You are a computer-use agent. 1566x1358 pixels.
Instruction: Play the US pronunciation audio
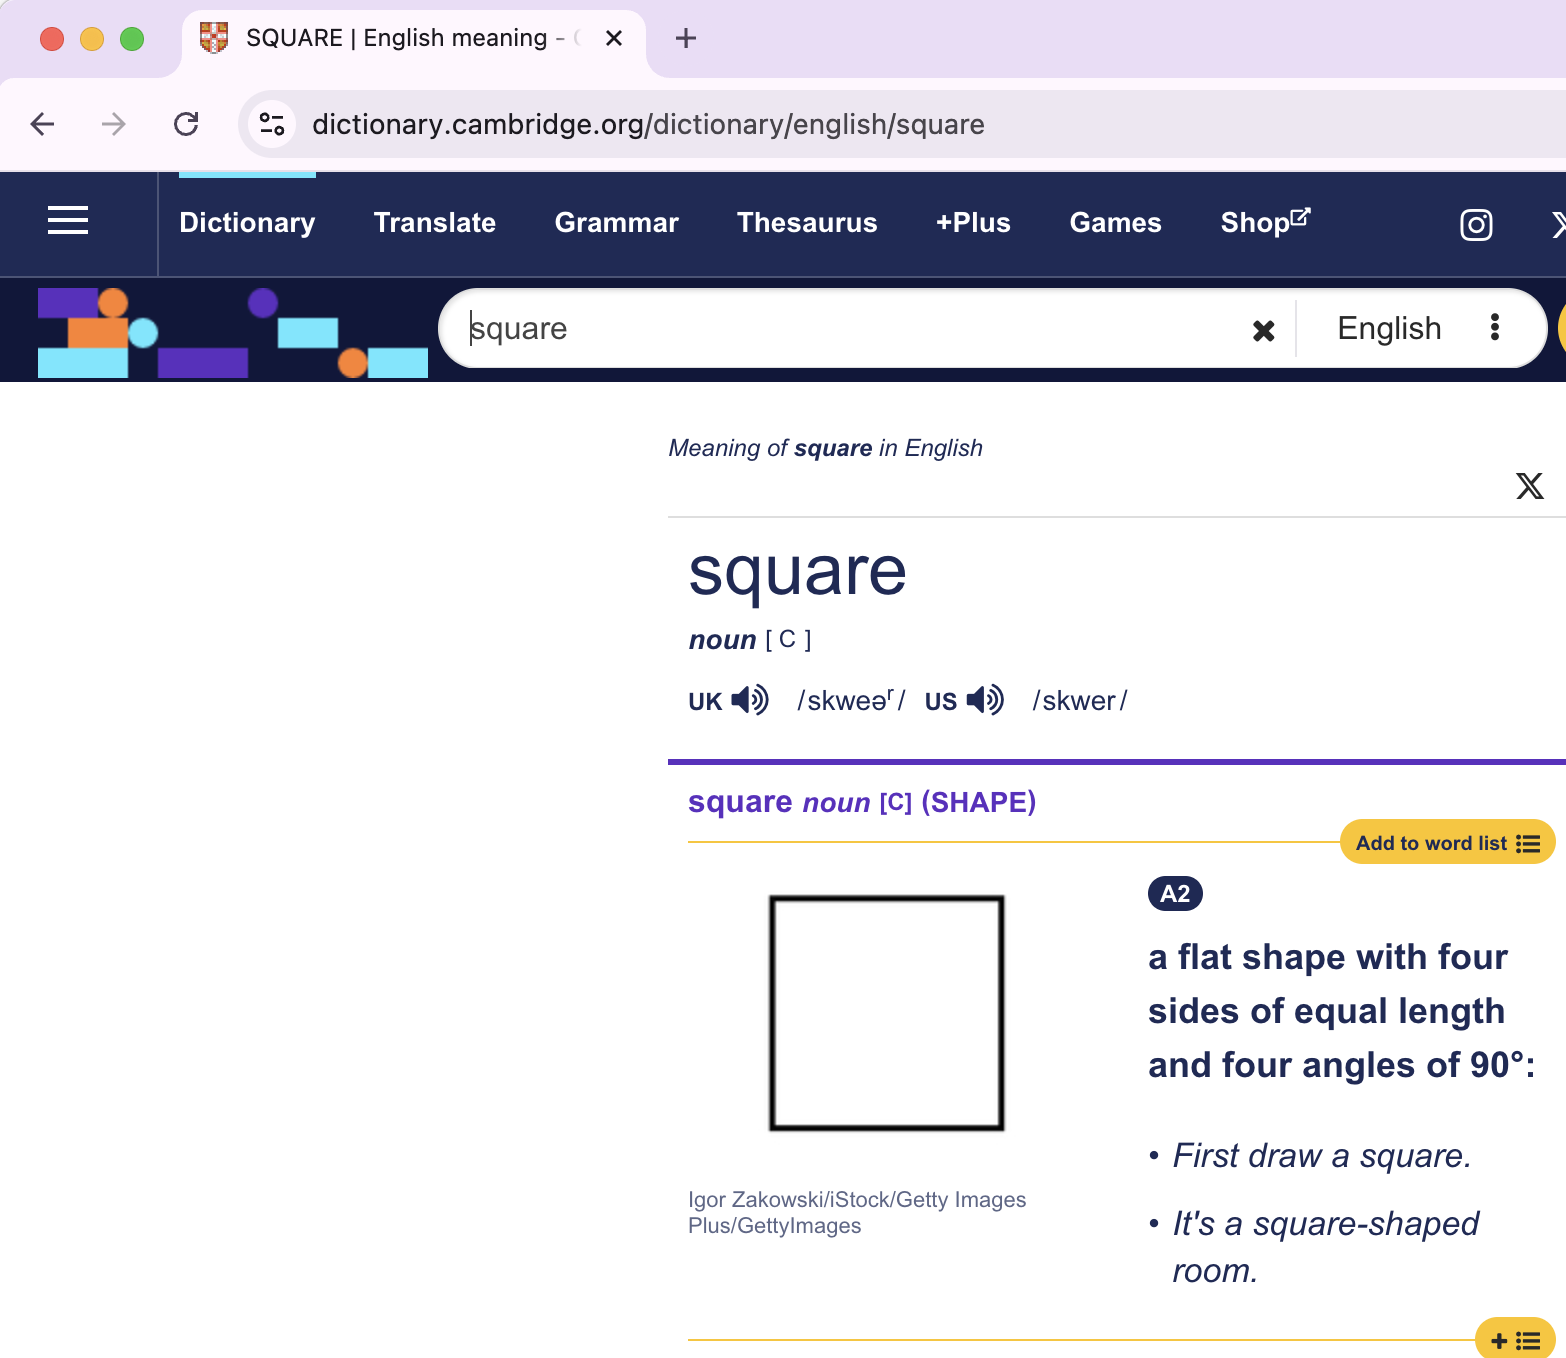(x=985, y=700)
